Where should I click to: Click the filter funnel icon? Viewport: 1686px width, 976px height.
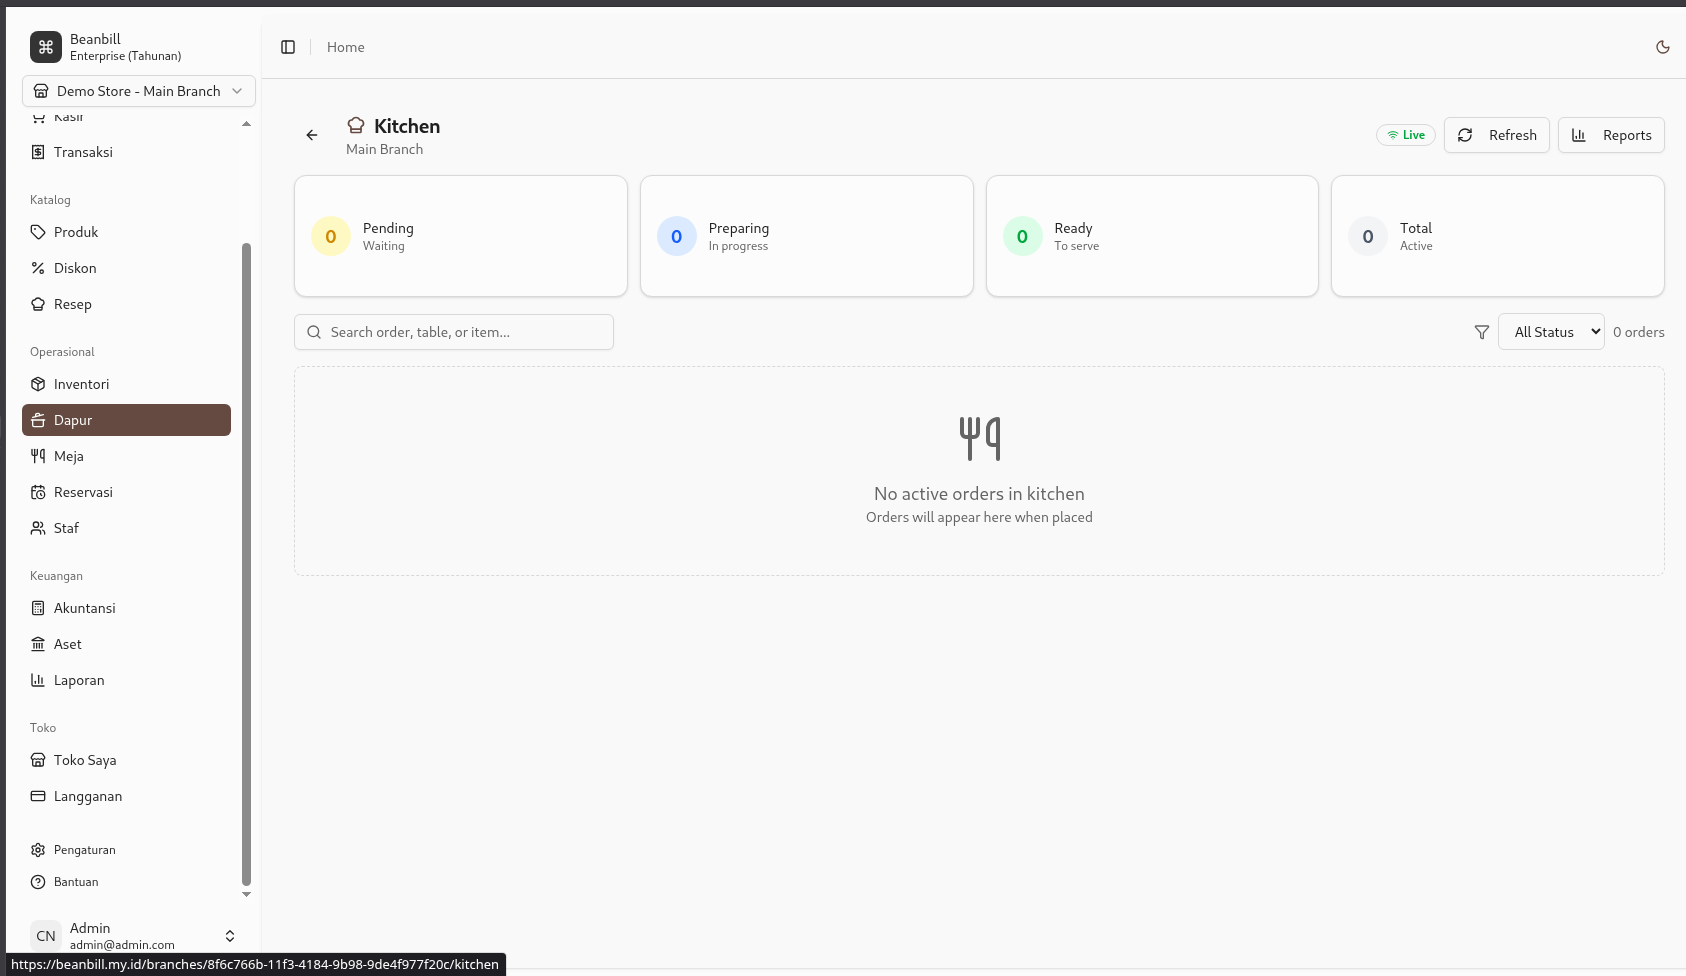point(1481,332)
